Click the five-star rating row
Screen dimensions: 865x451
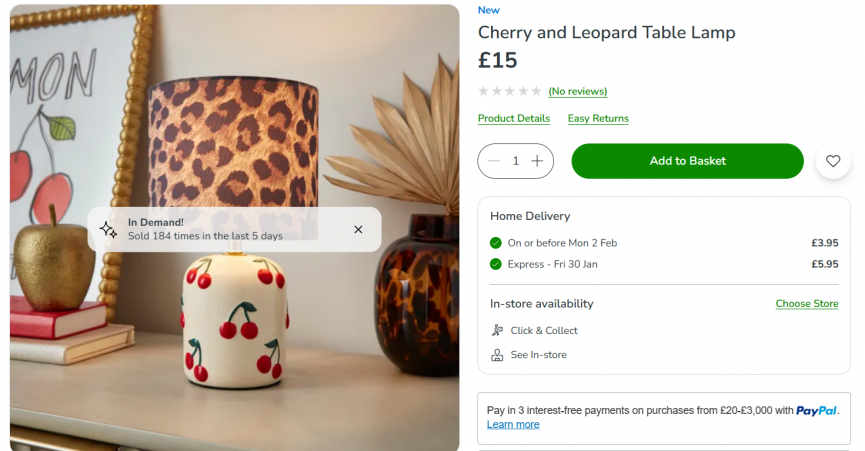coord(509,91)
